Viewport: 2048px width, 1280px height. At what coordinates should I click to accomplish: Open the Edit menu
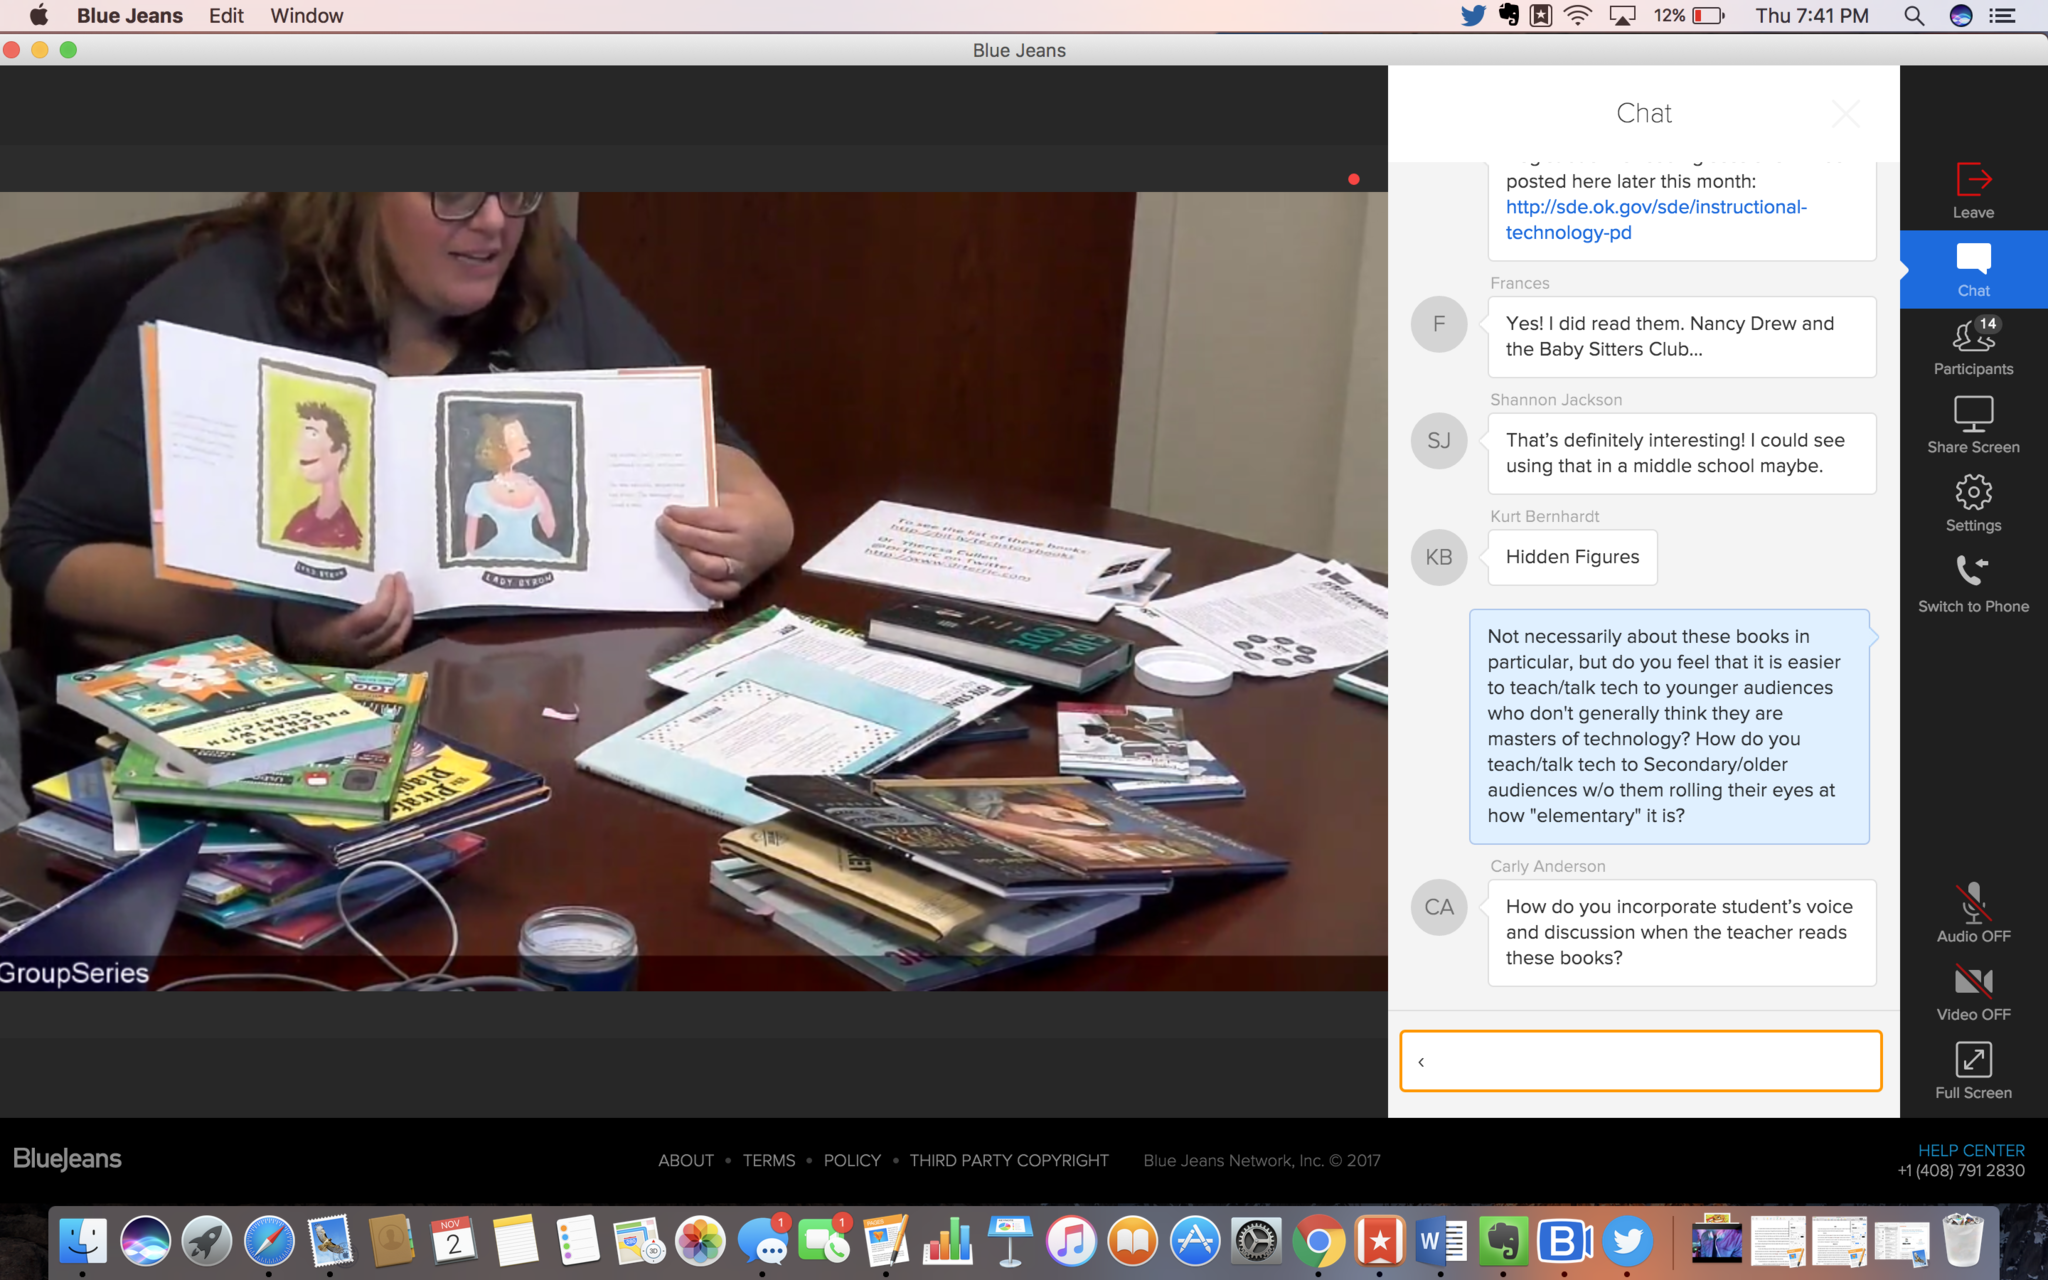[x=226, y=15]
